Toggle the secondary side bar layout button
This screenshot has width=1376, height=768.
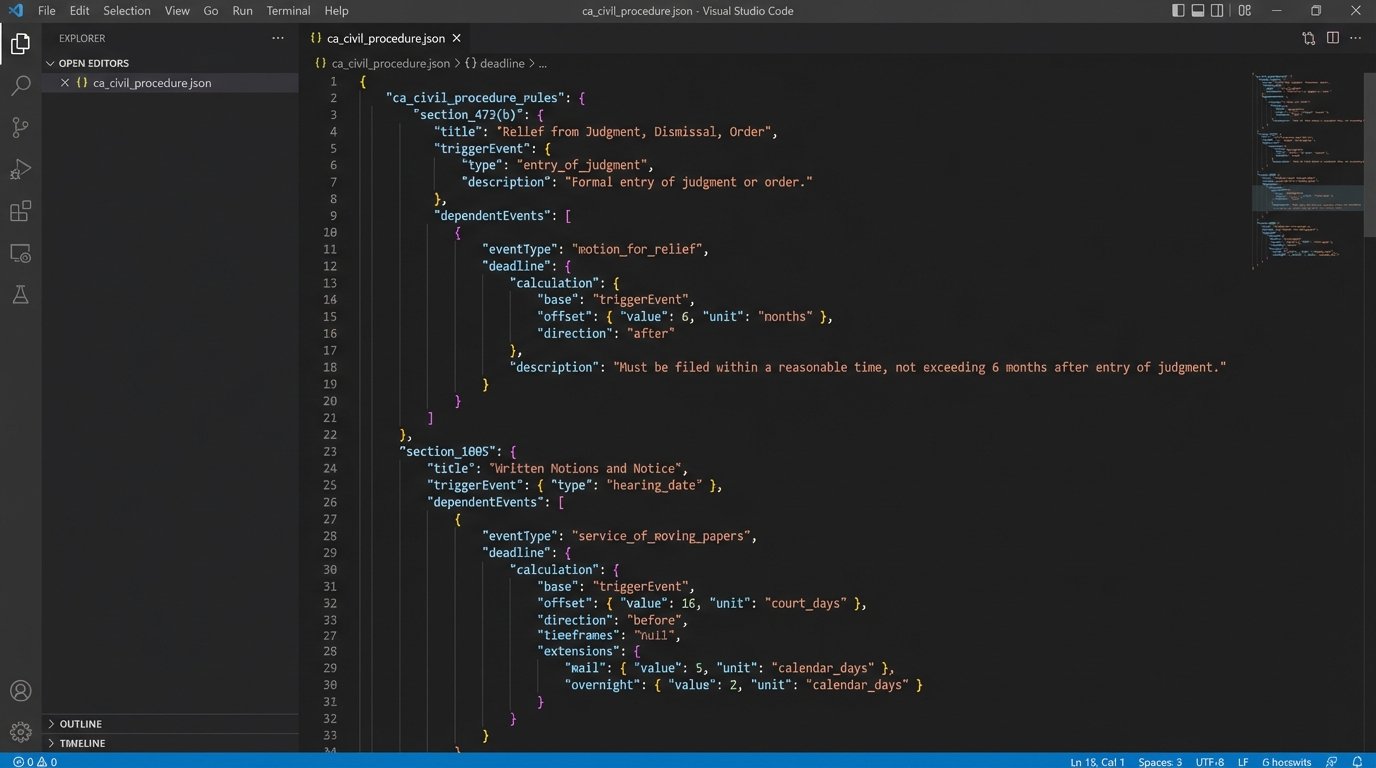coord(1217,11)
